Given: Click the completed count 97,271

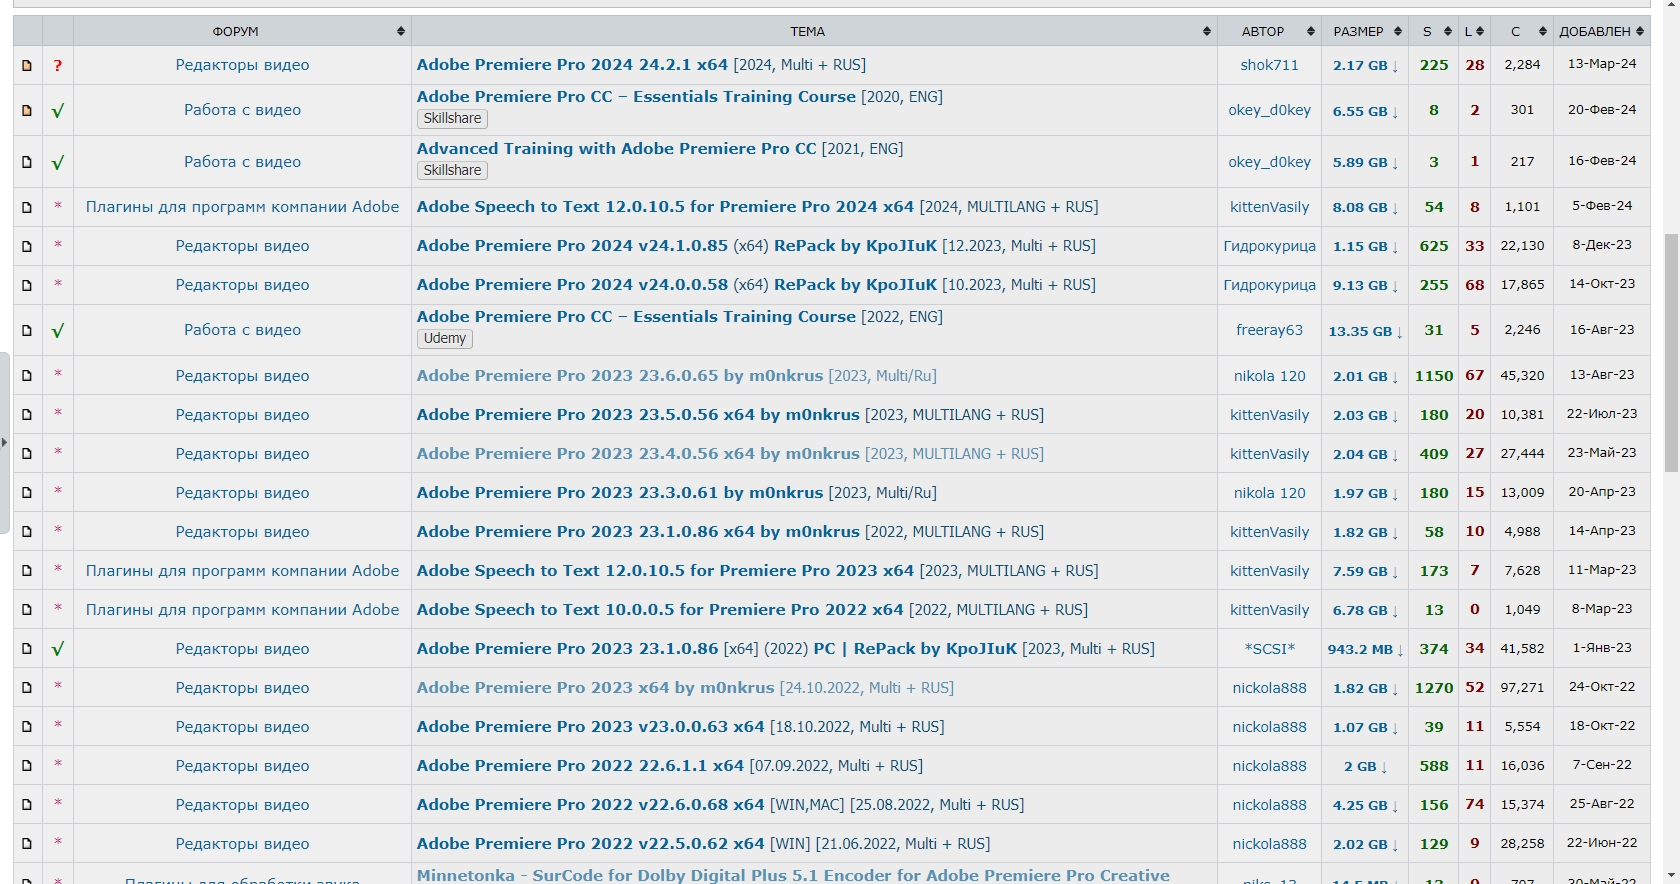Looking at the screenshot, I should pos(1522,688).
